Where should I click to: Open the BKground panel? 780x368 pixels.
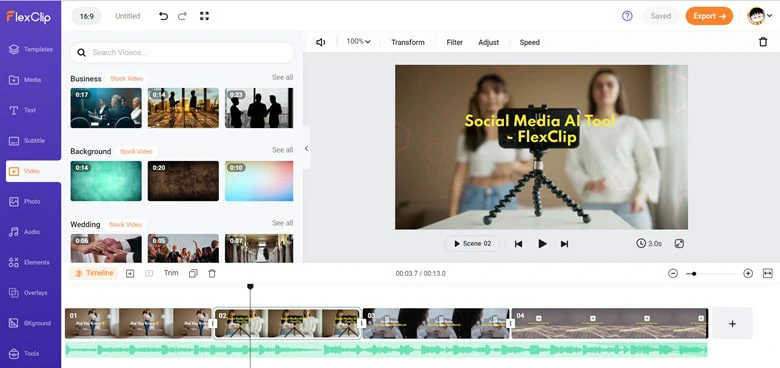click(x=31, y=323)
